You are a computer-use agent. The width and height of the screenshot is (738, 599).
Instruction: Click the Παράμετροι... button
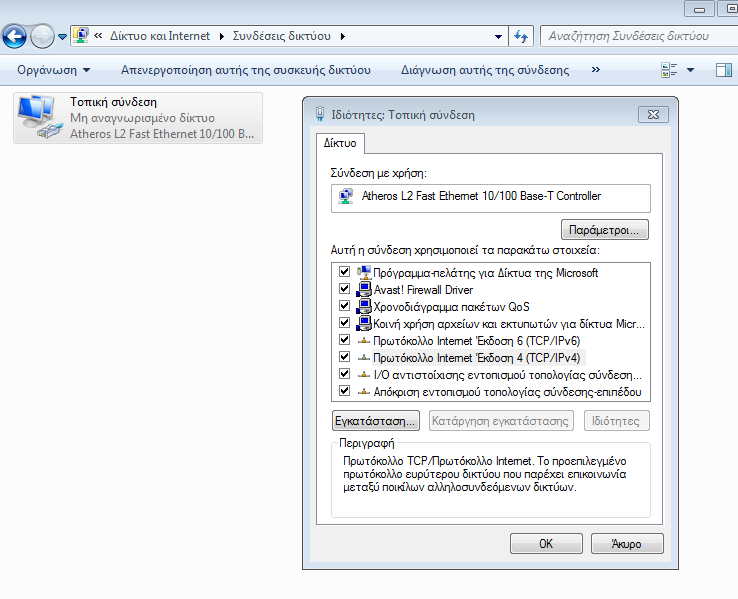pos(604,230)
